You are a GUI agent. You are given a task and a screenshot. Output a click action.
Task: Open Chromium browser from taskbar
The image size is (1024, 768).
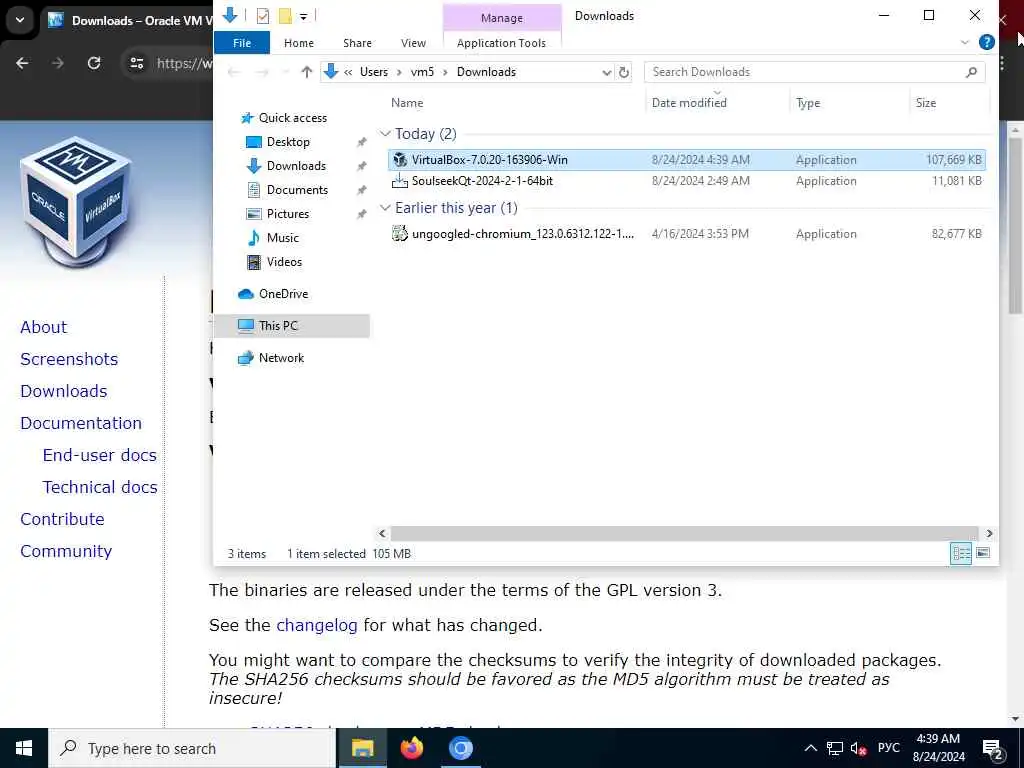point(460,748)
